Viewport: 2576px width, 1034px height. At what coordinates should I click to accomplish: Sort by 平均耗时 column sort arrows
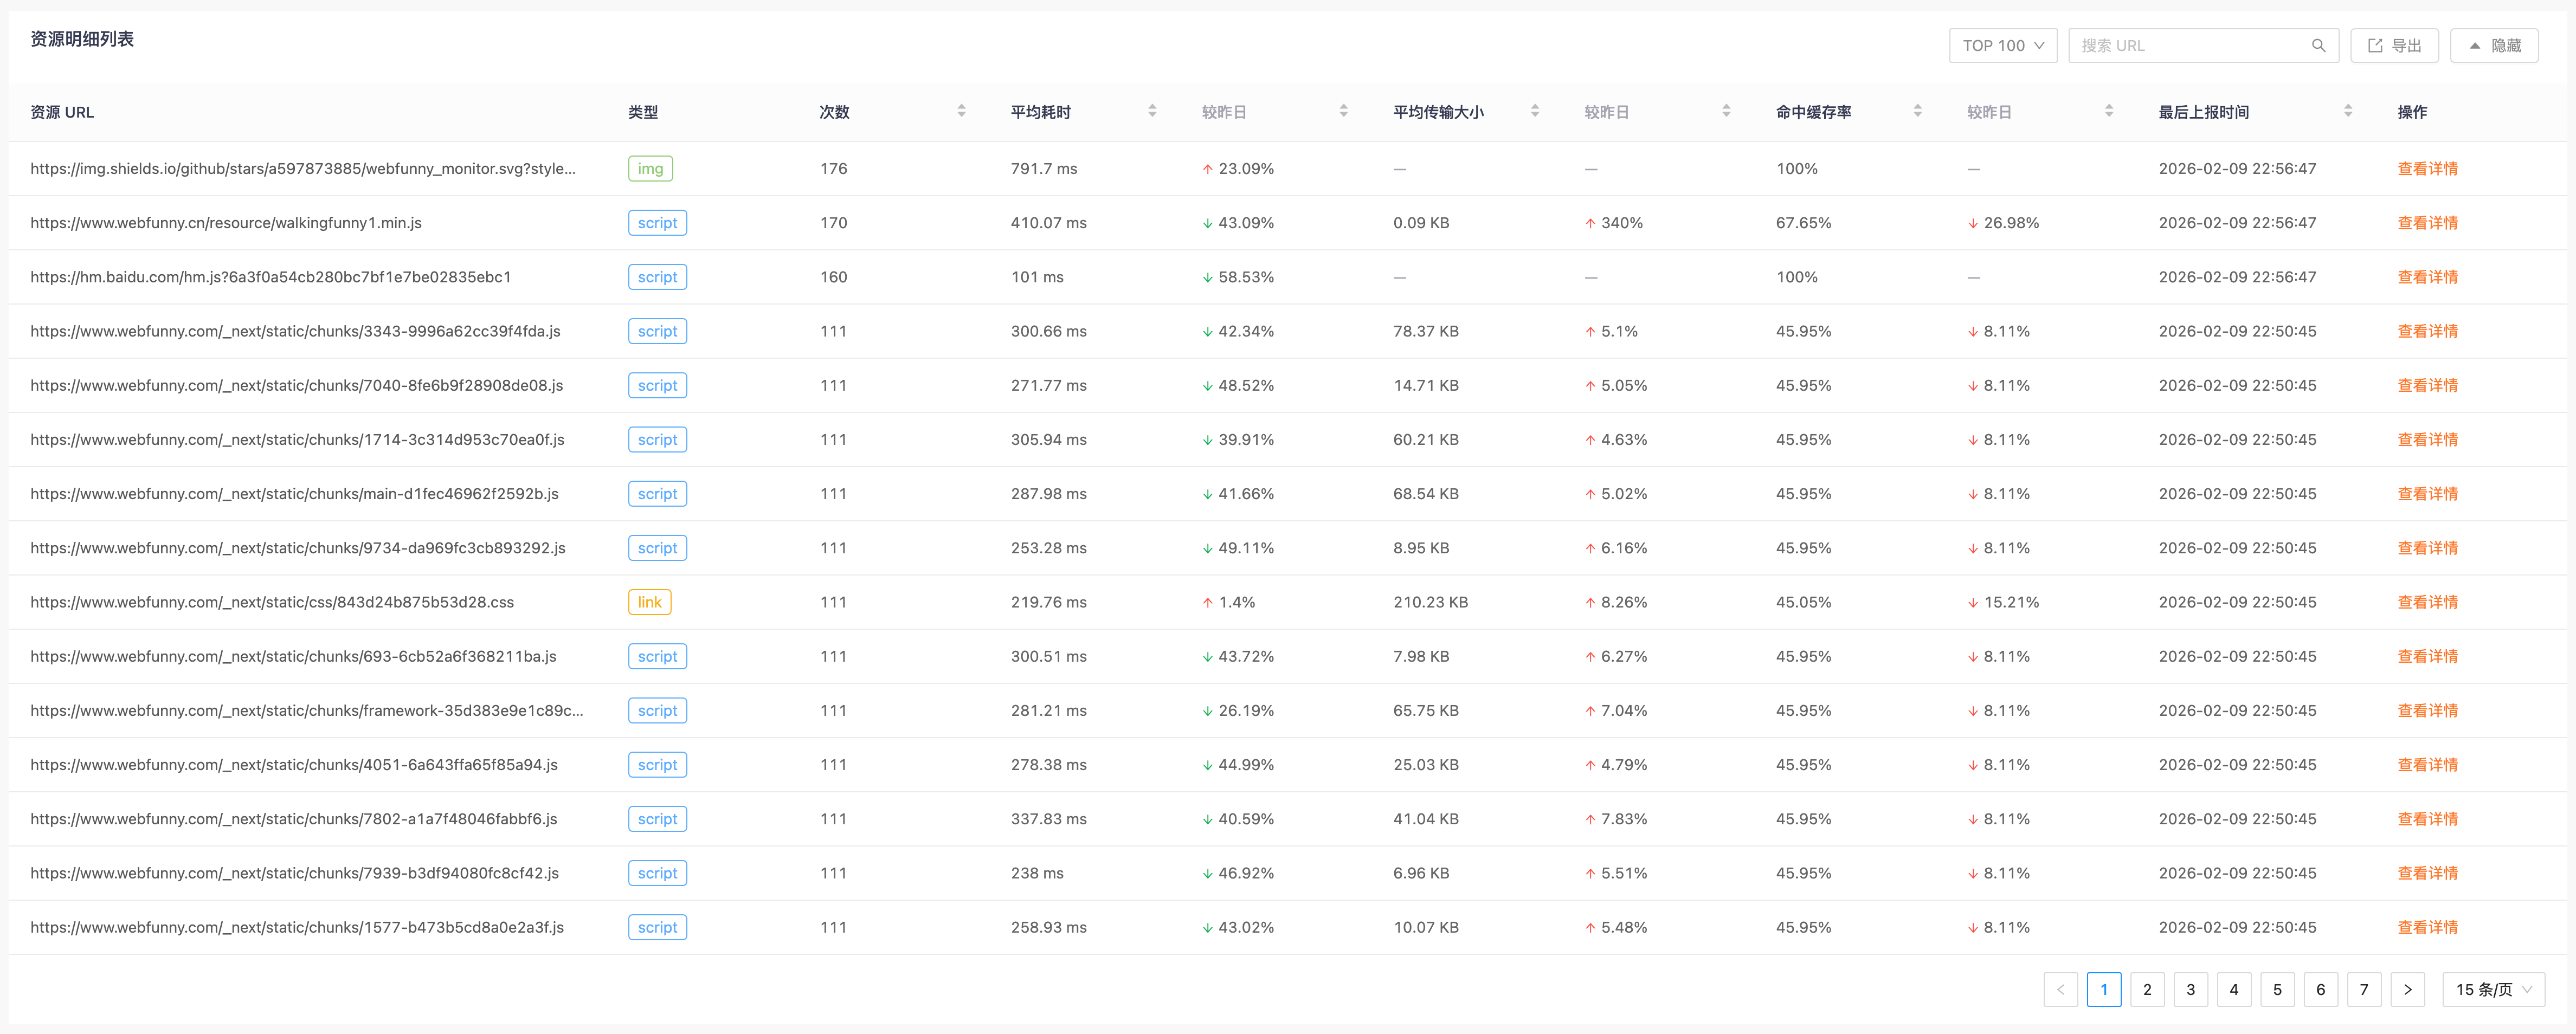1152,111
